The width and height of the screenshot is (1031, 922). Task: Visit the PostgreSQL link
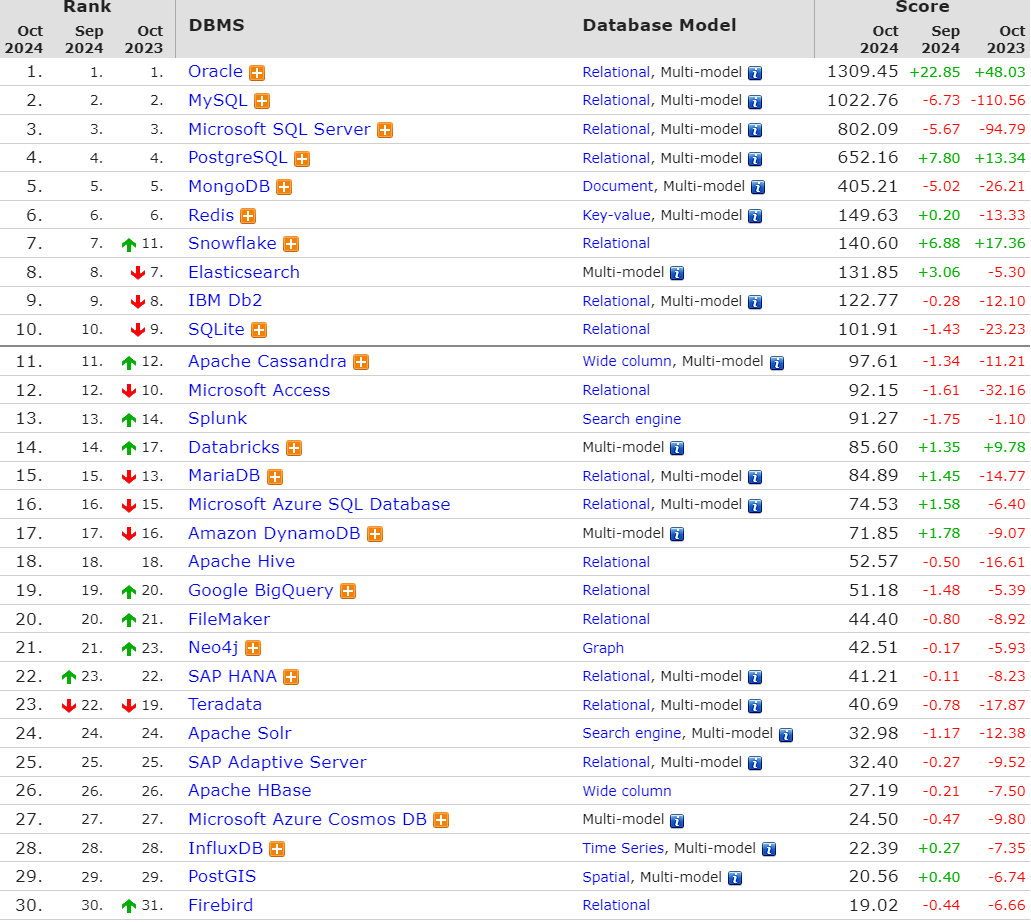[238, 158]
